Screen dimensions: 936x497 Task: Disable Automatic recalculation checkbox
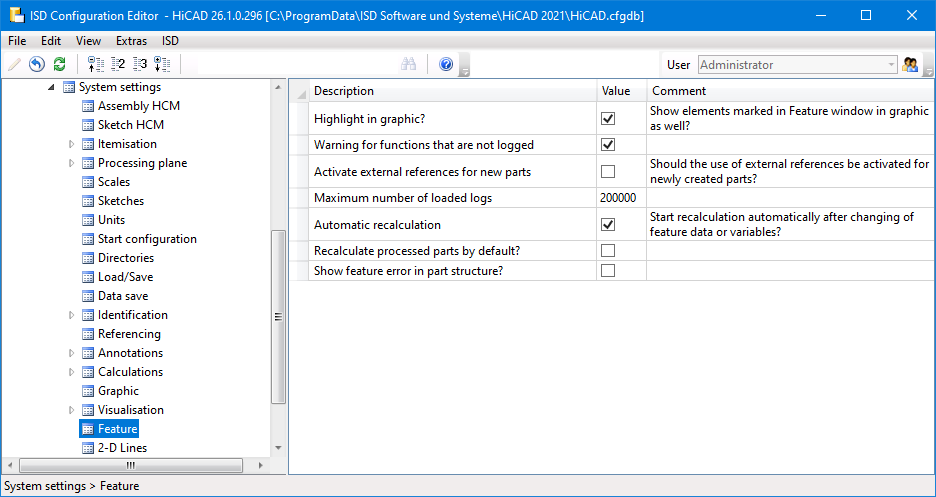pos(608,225)
